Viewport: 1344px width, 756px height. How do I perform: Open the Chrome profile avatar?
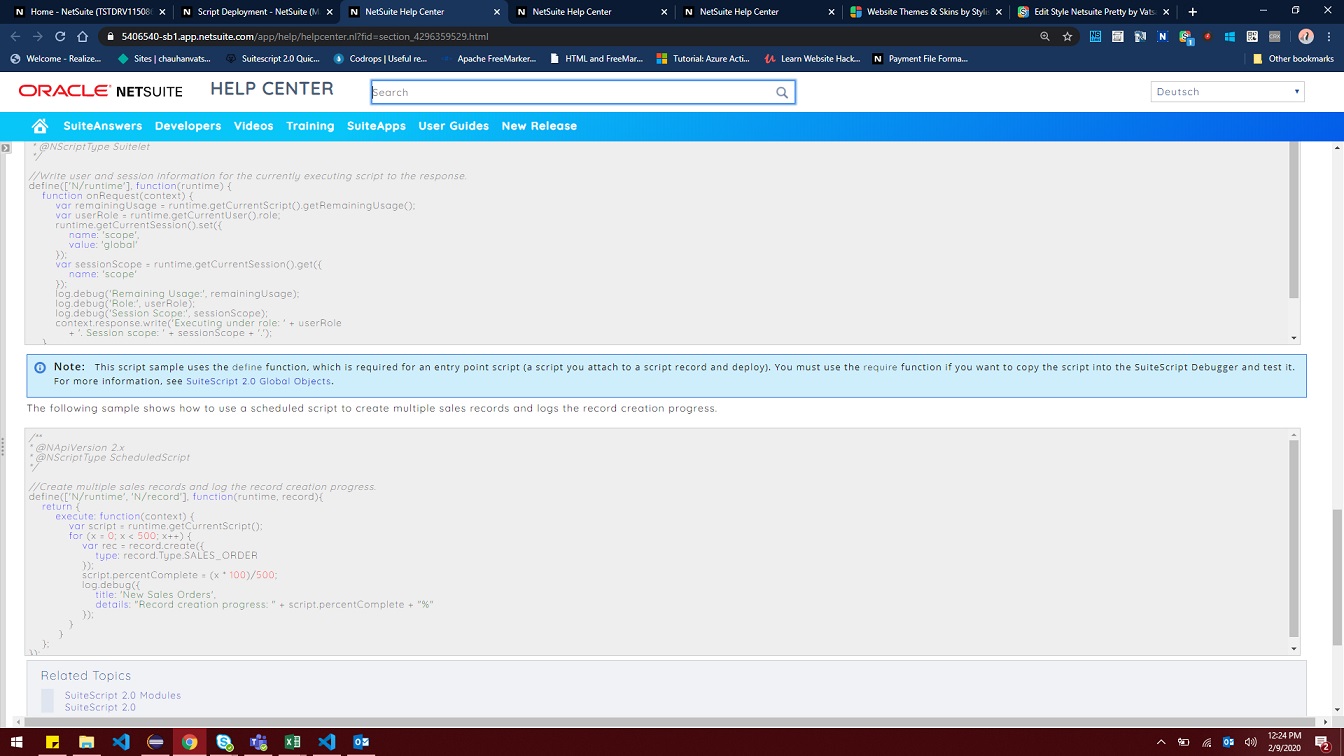(1305, 36)
